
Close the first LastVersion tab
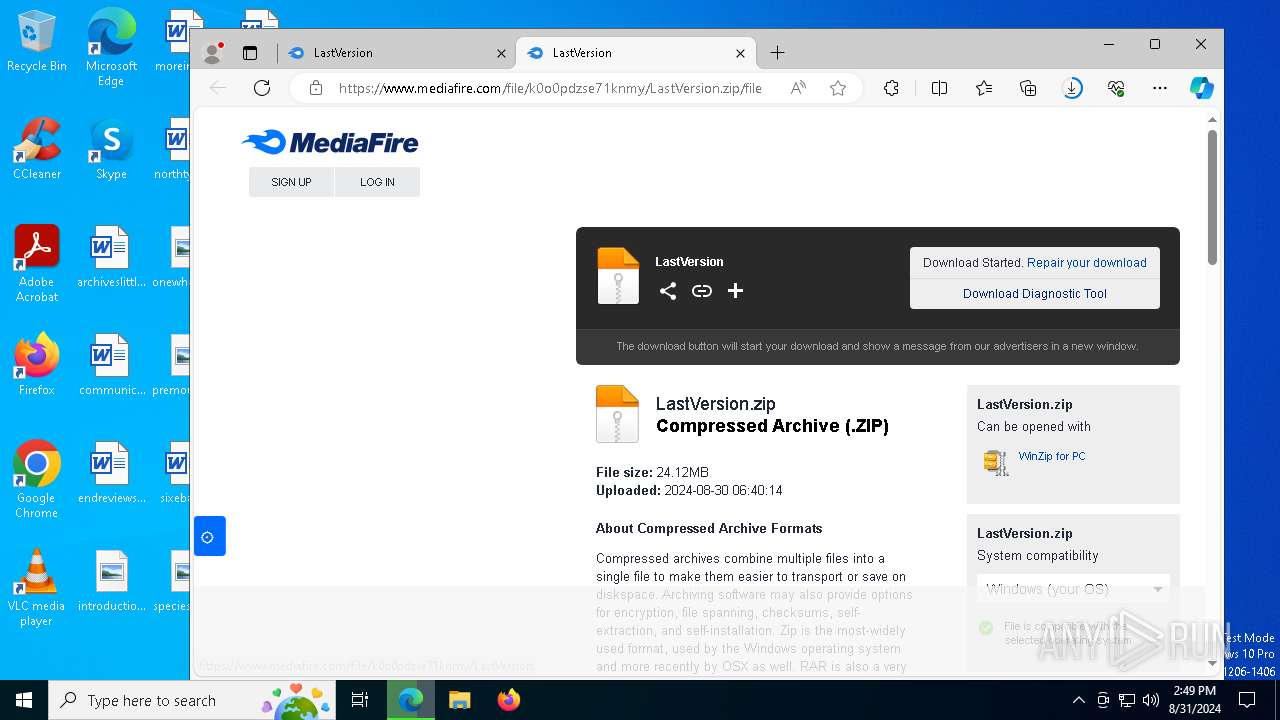pos(501,53)
